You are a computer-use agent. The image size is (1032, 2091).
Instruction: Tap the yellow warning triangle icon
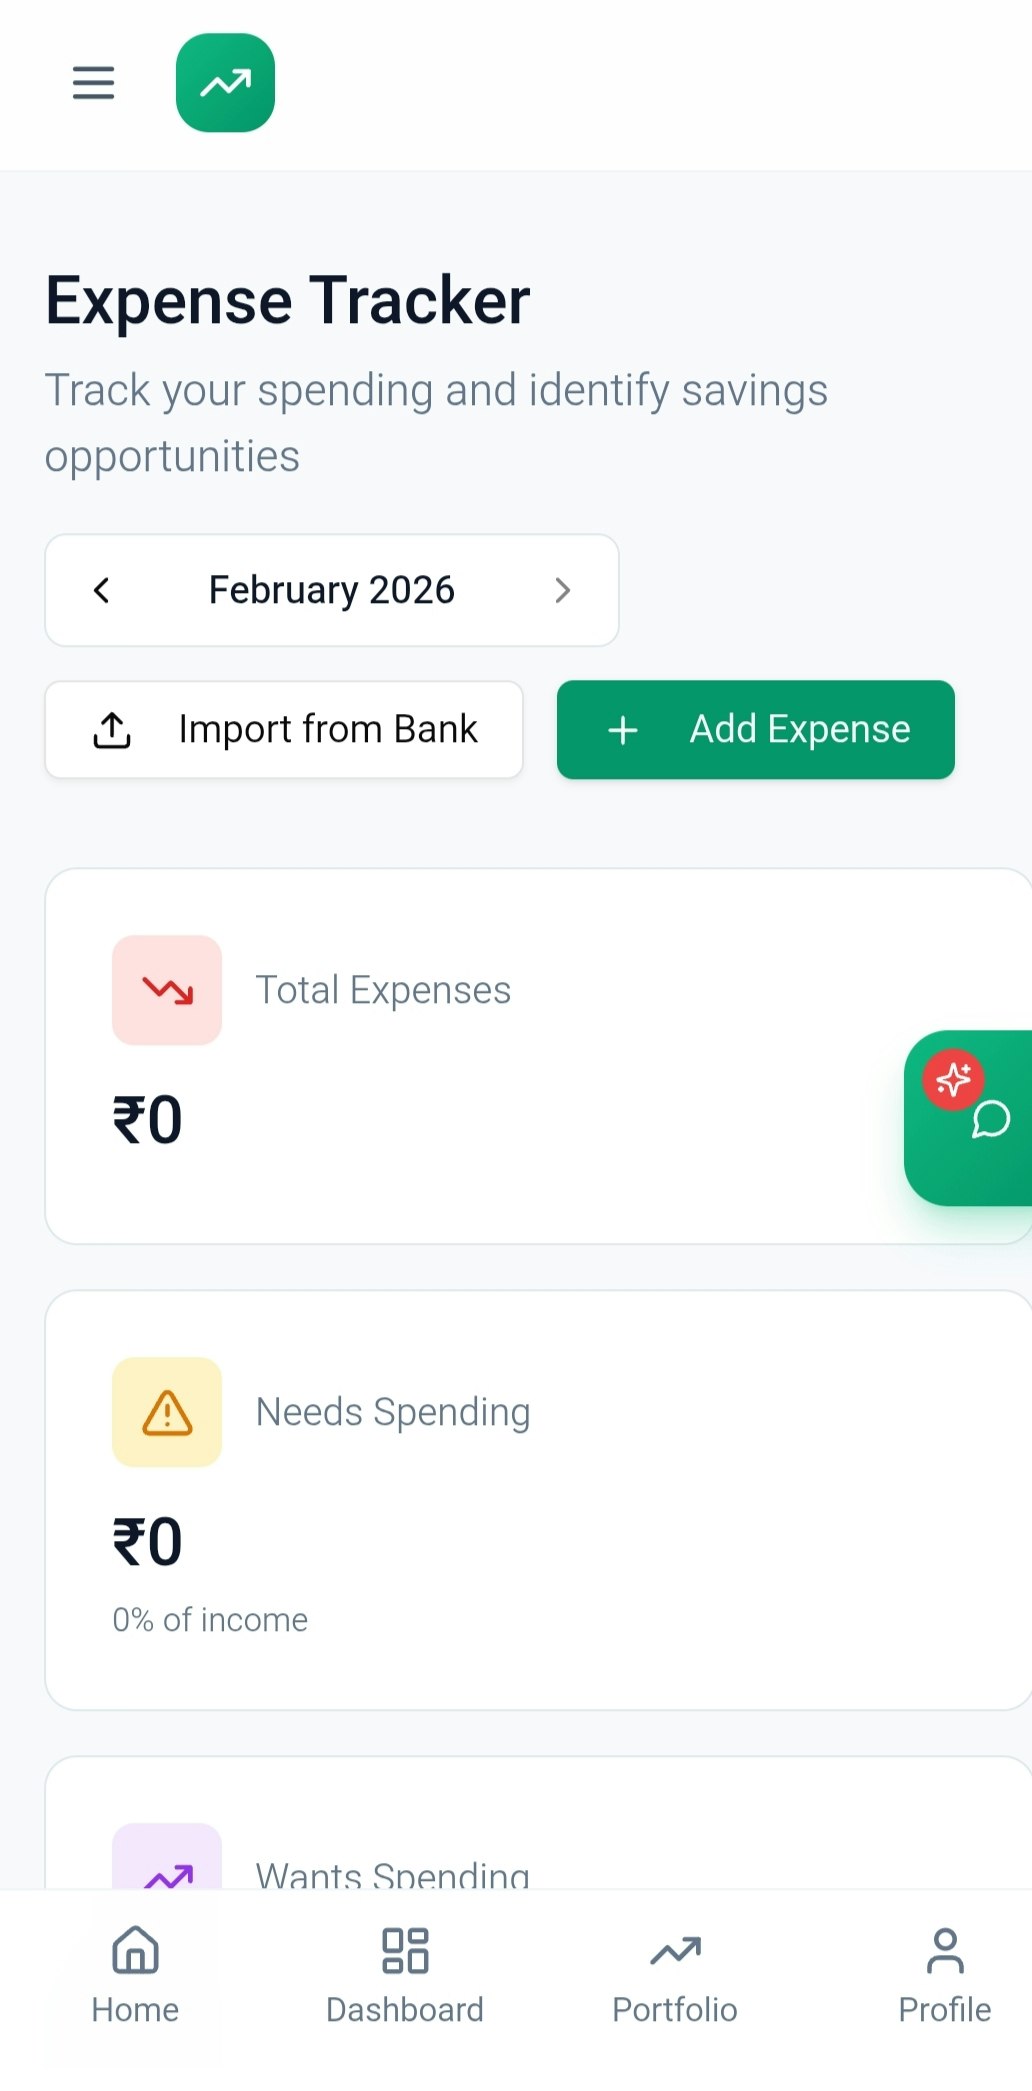coord(166,1412)
